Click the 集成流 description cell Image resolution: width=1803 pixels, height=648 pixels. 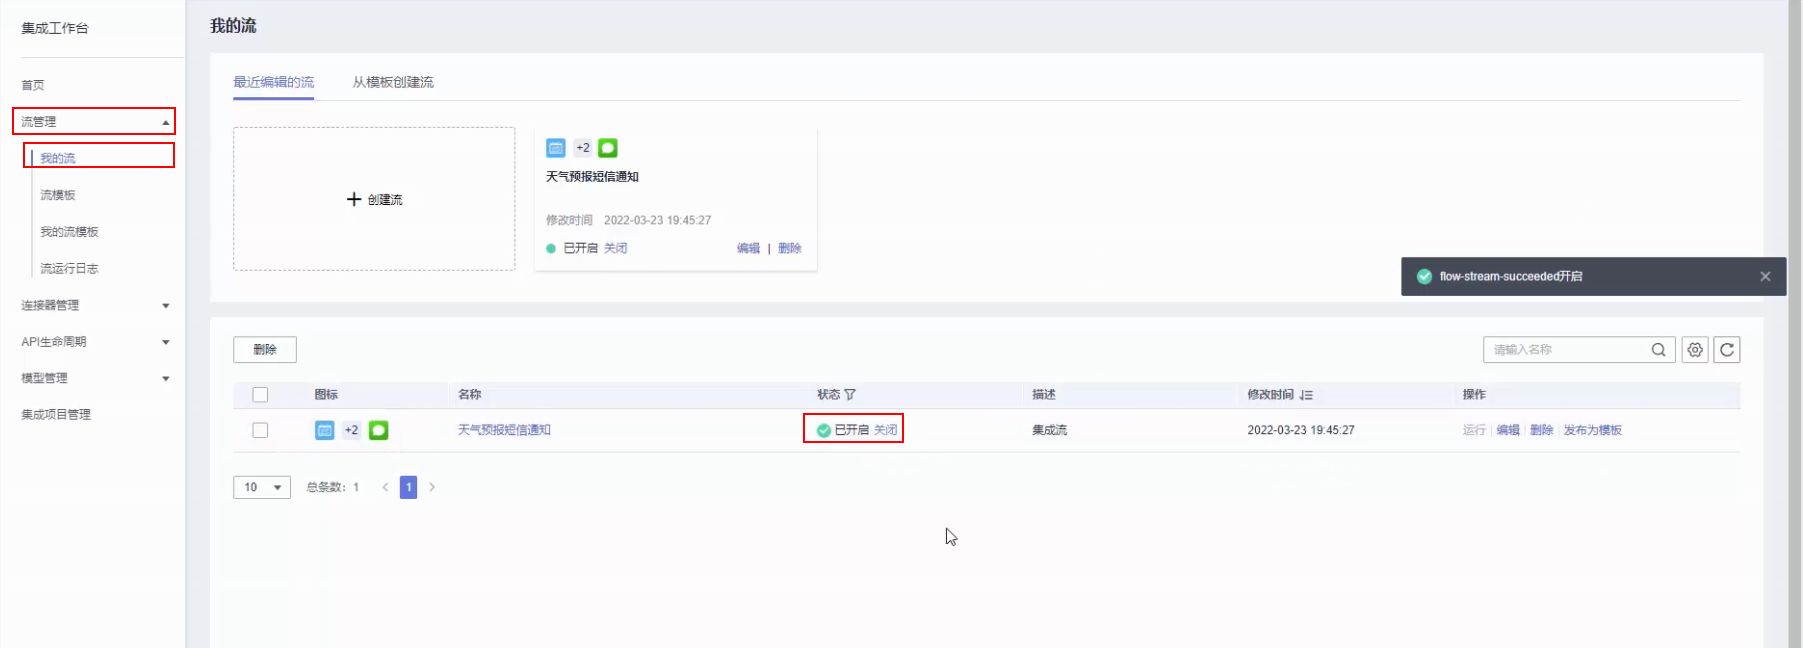pyautogui.click(x=1050, y=430)
